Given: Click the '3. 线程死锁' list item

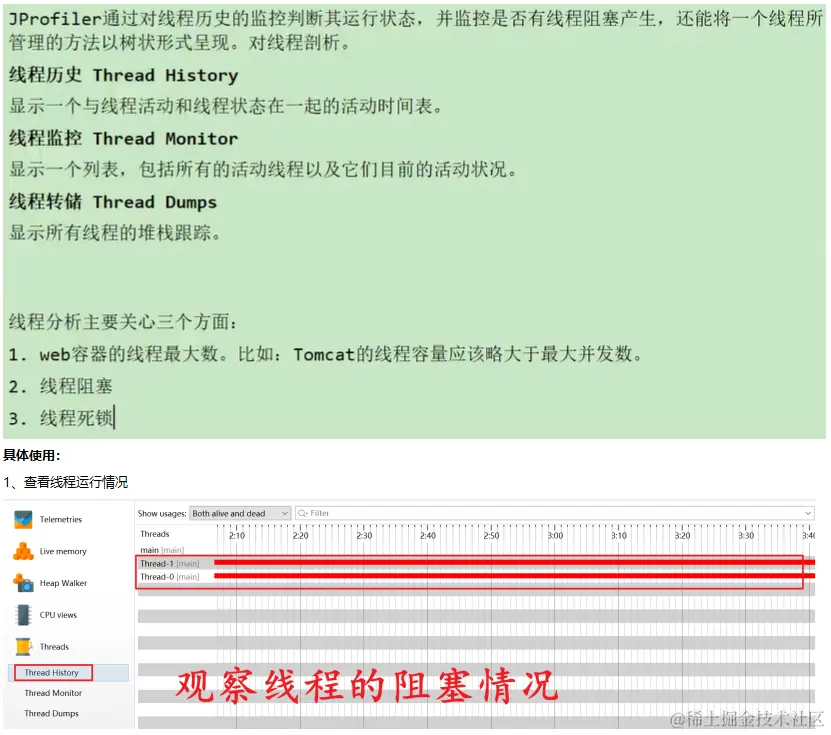Looking at the screenshot, I should coord(61,418).
